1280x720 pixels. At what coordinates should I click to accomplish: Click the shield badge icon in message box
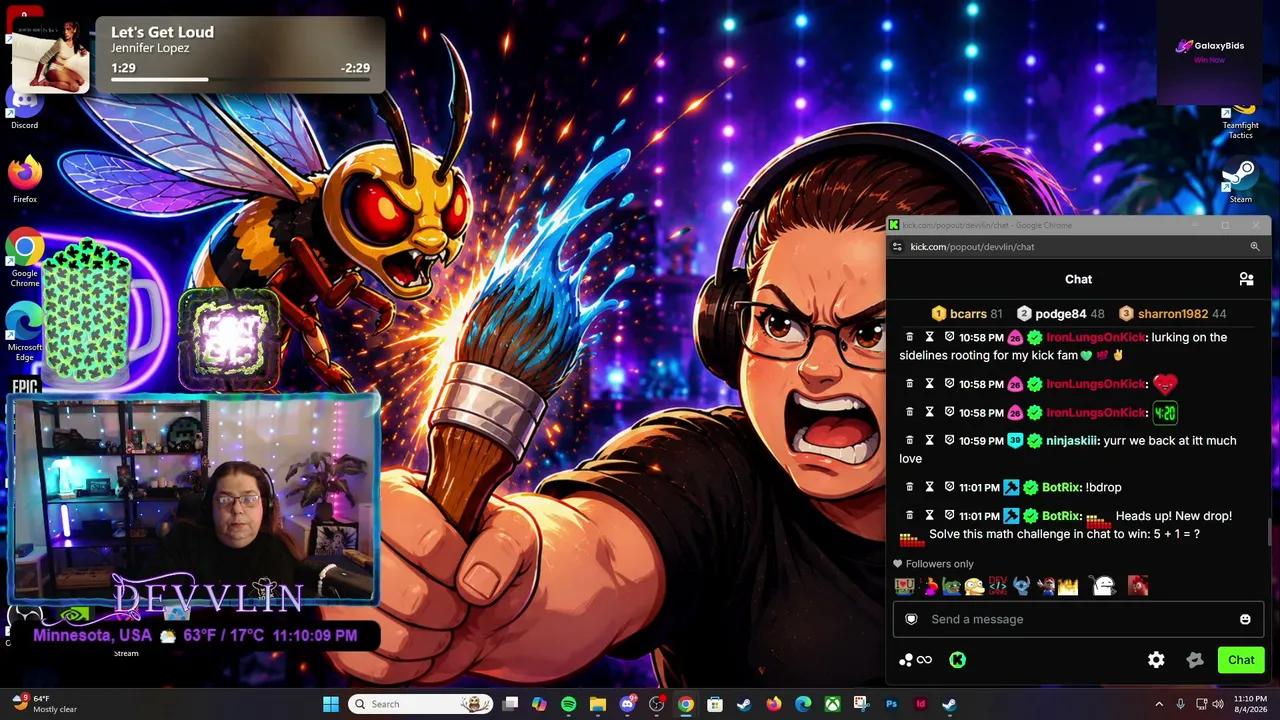pyautogui.click(x=911, y=619)
